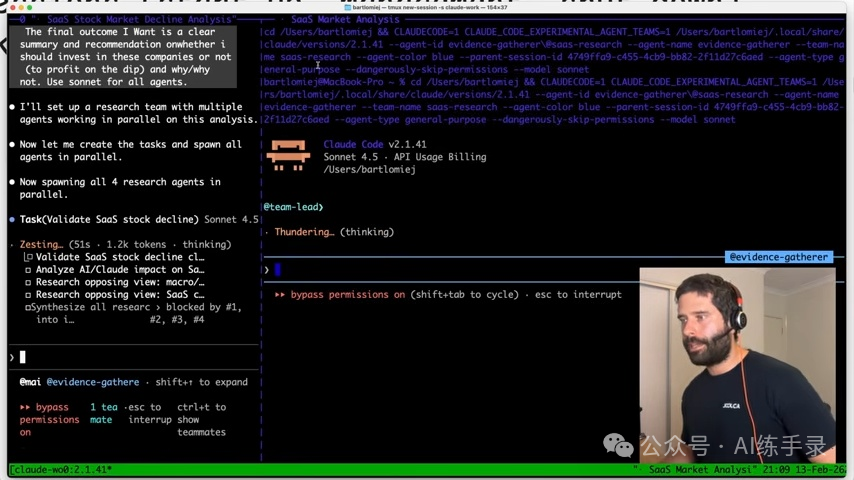
Task: Click the red close window button
Action: coord(13,8)
